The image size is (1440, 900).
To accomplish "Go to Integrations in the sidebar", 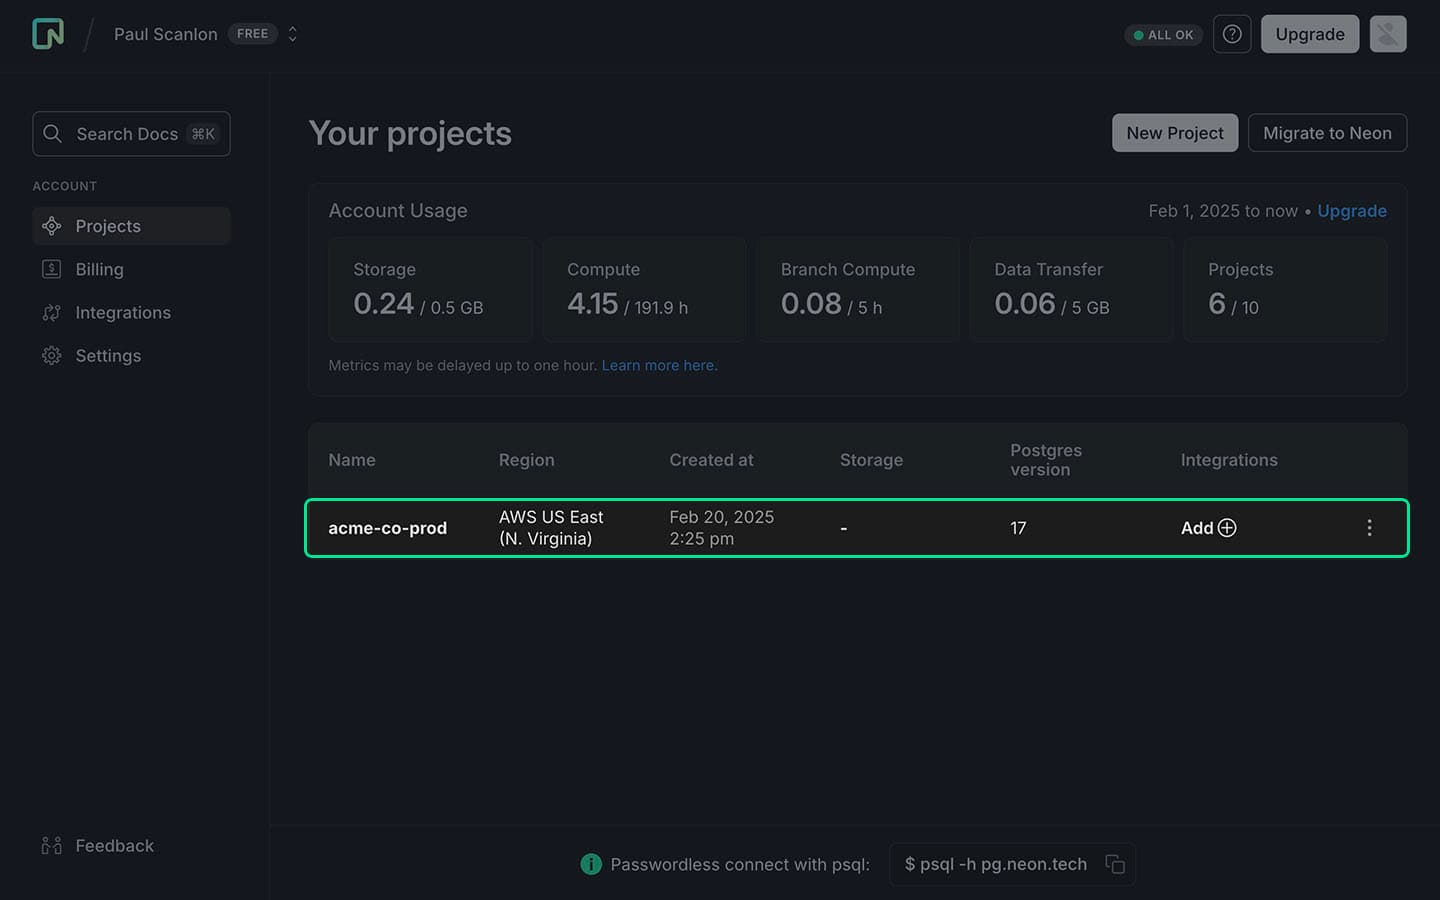I will coord(122,312).
